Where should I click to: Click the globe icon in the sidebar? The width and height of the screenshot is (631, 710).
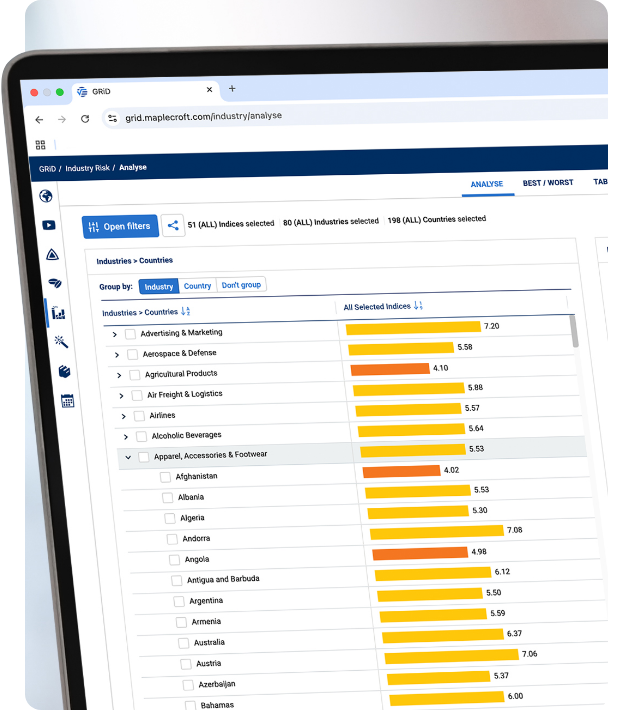pos(46,196)
